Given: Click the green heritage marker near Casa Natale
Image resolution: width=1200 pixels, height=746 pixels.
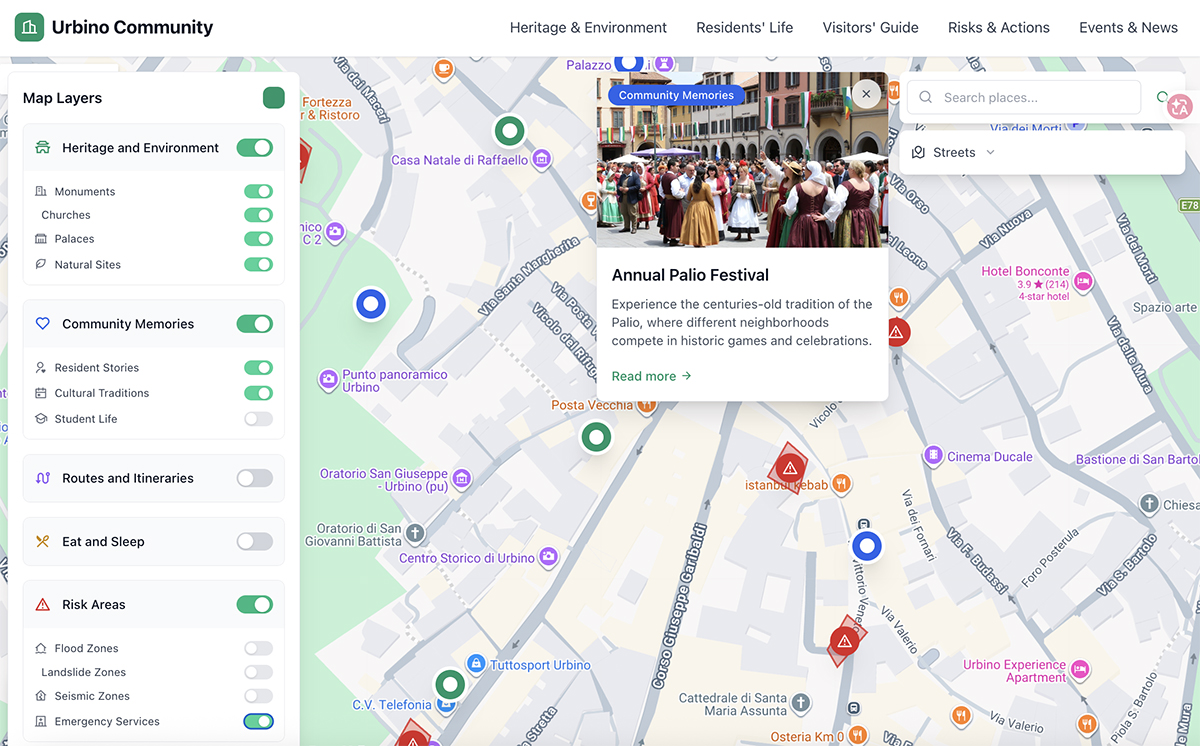Looking at the screenshot, I should [510, 130].
